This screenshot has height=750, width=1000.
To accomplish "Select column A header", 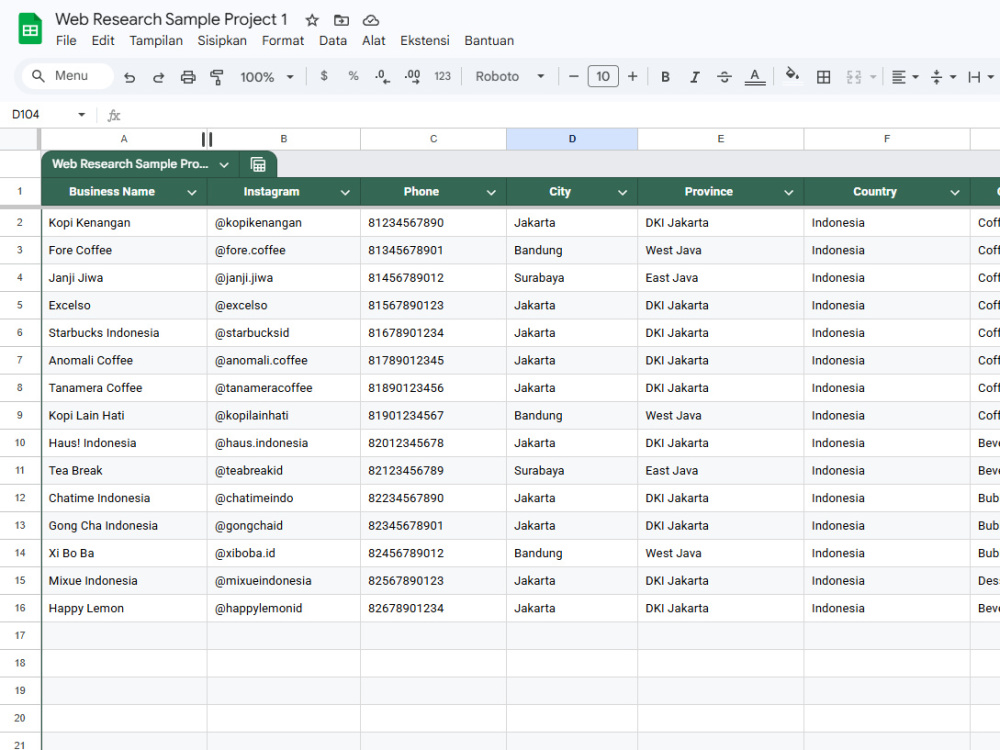I will point(124,139).
